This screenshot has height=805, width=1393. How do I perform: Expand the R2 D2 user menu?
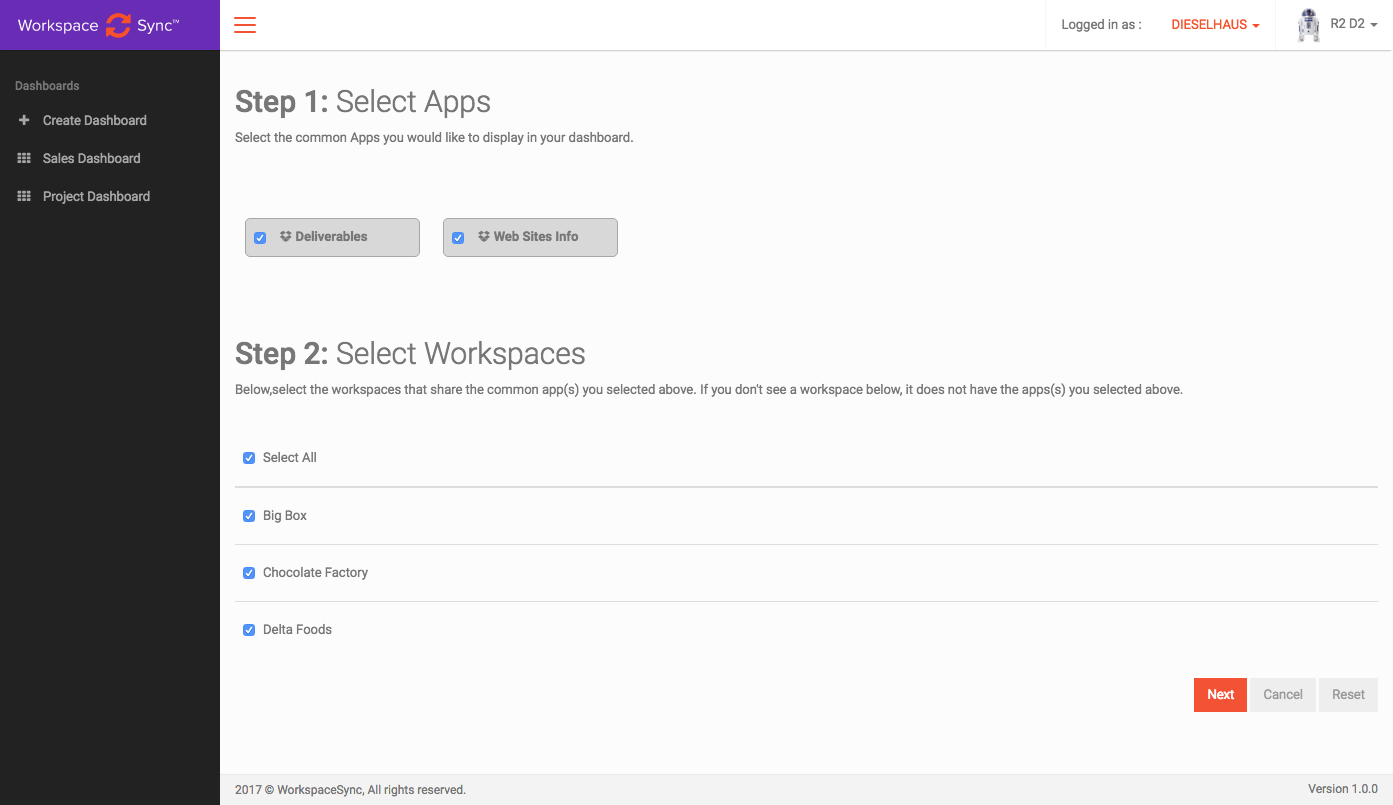[1353, 24]
